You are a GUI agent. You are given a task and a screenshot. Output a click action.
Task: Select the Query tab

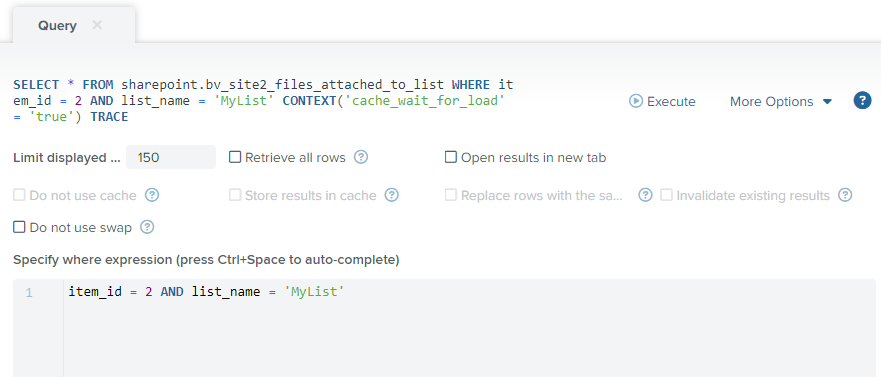[57, 26]
